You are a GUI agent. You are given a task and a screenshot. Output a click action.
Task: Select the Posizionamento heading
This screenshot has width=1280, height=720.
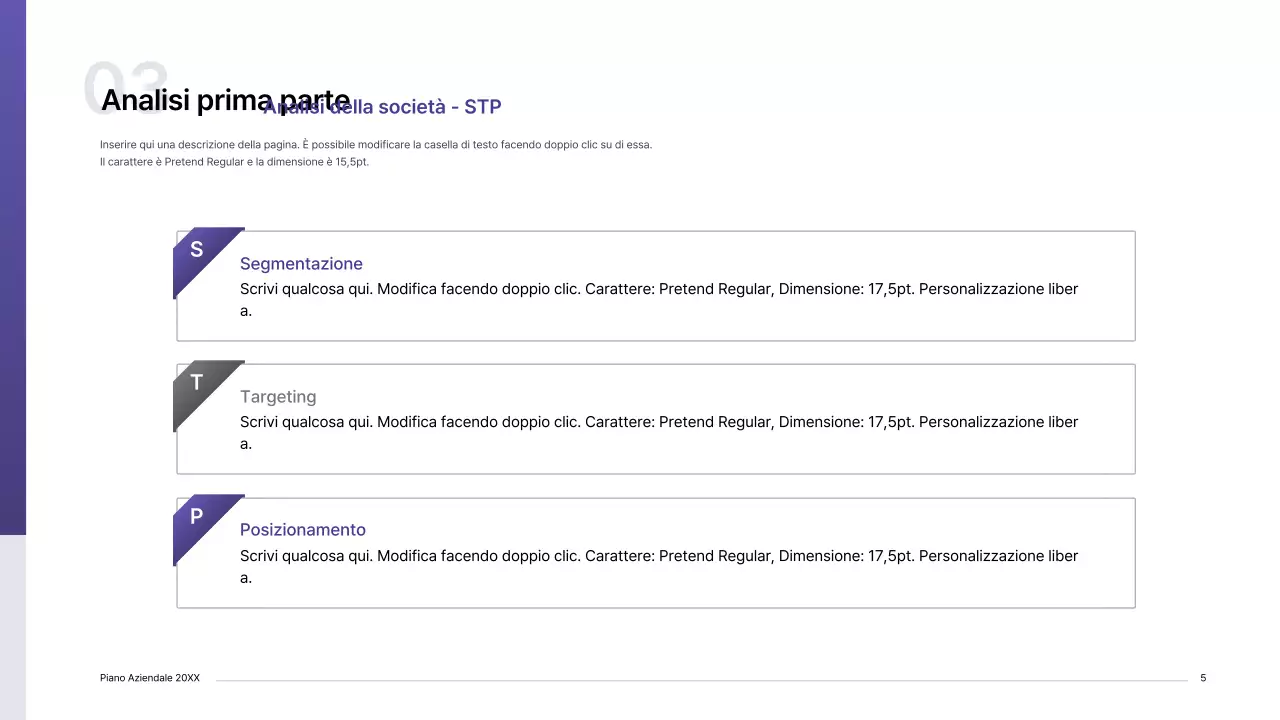[303, 530]
